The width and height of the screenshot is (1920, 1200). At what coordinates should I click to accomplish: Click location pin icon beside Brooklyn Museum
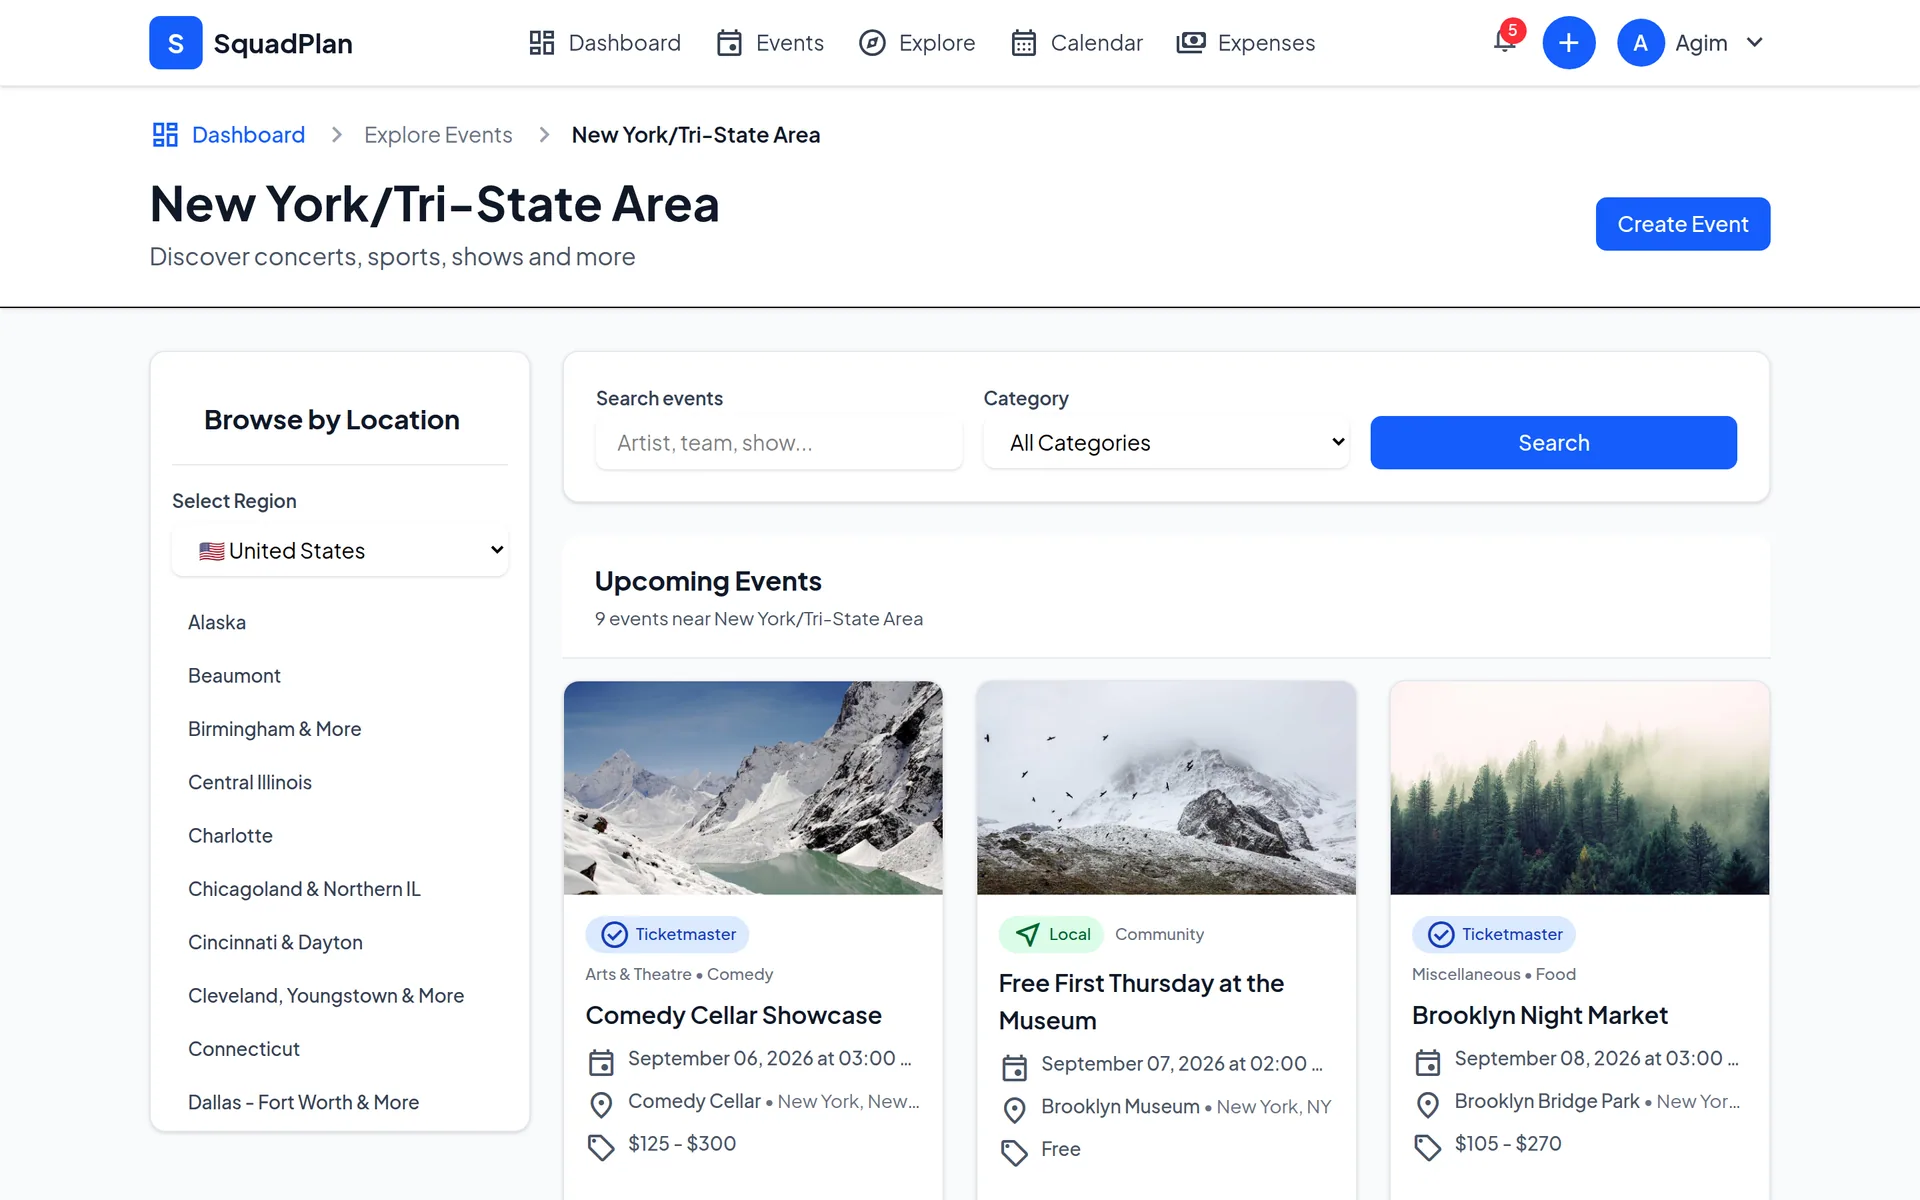click(1014, 1110)
